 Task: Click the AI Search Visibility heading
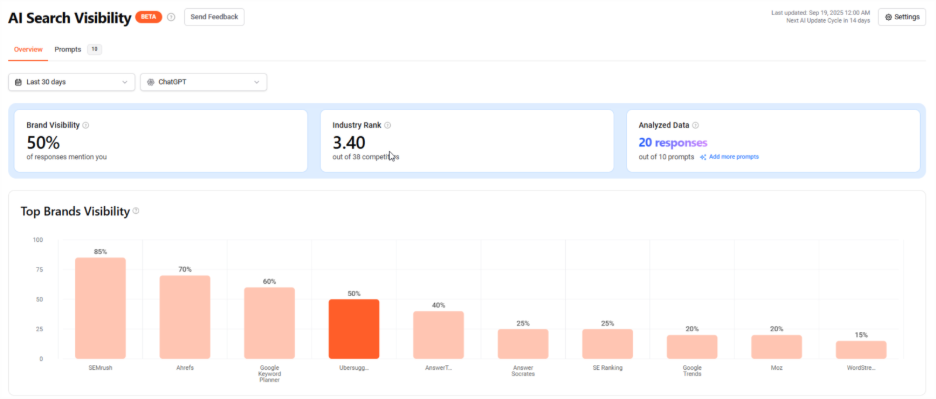69,18
